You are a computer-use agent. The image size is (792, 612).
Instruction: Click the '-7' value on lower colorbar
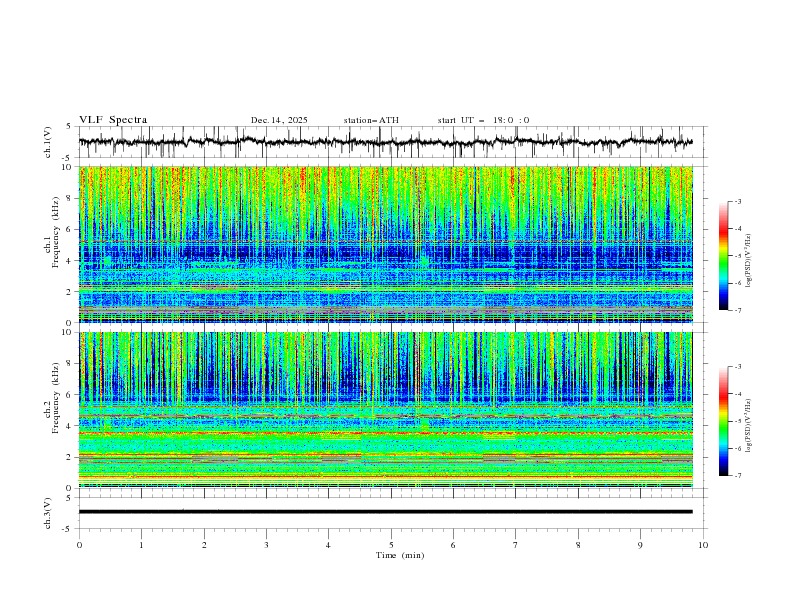point(738,476)
